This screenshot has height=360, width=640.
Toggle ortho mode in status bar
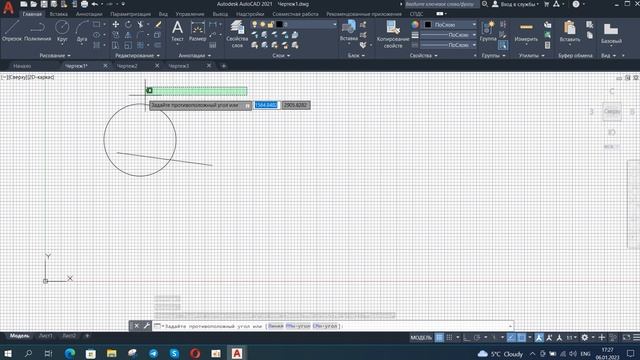click(467, 338)
